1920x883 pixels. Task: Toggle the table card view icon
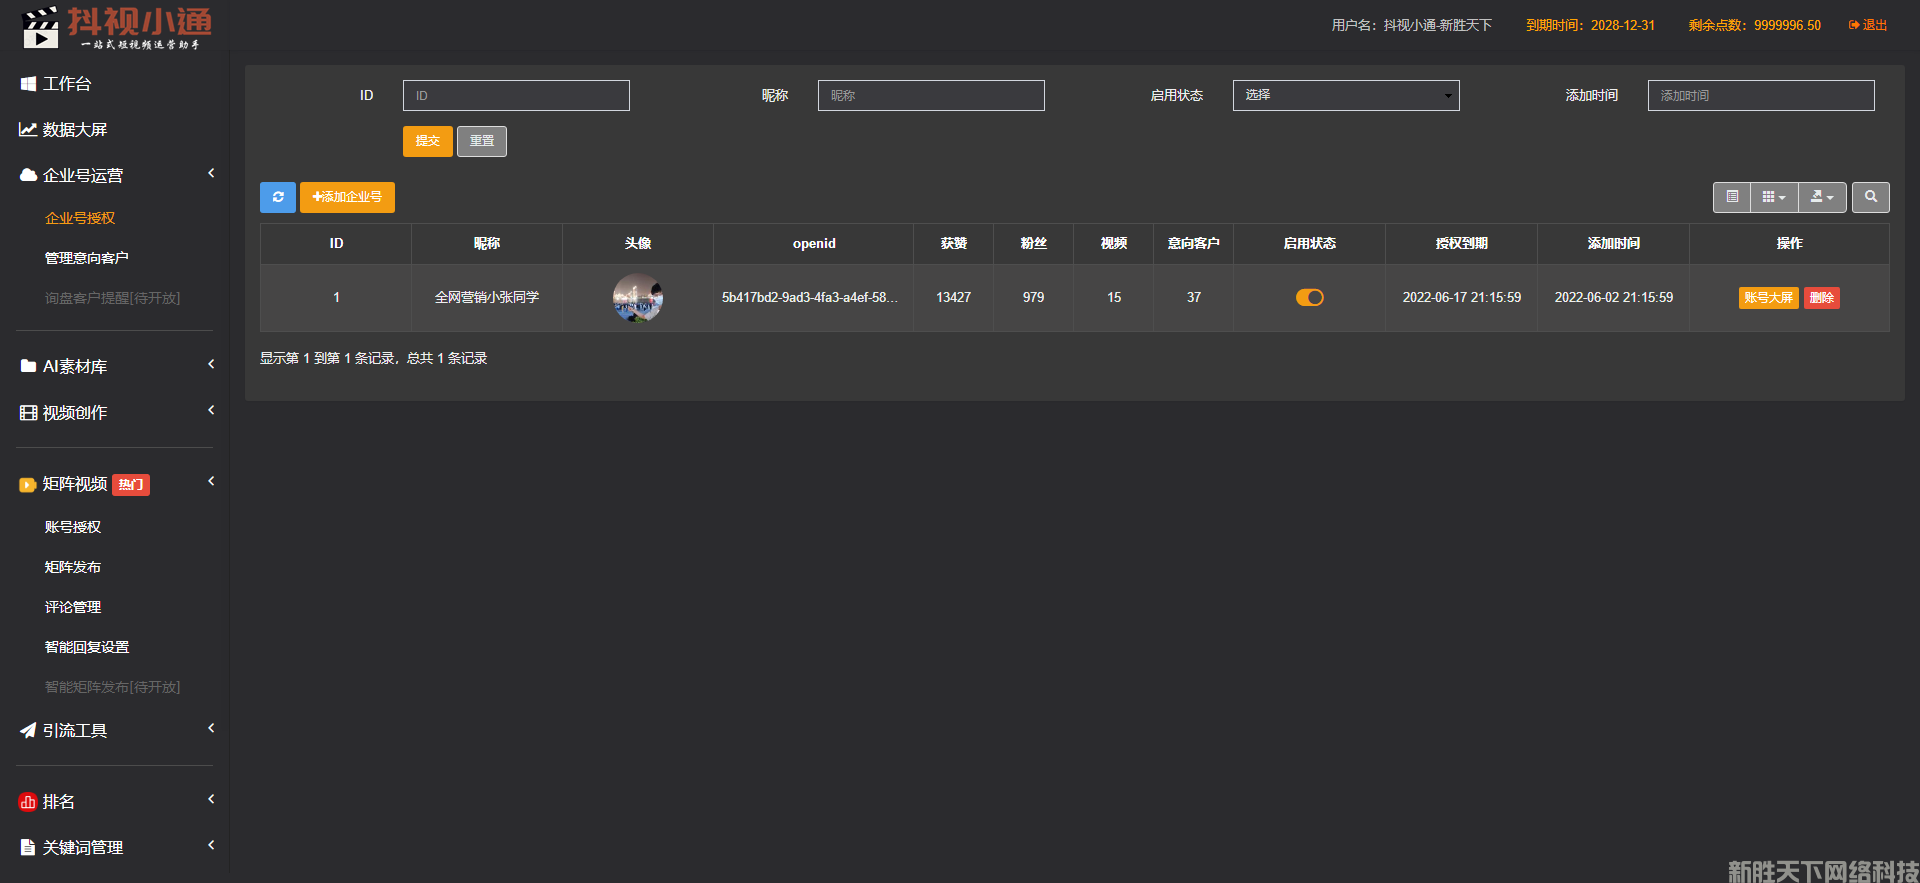[1732, 197]
